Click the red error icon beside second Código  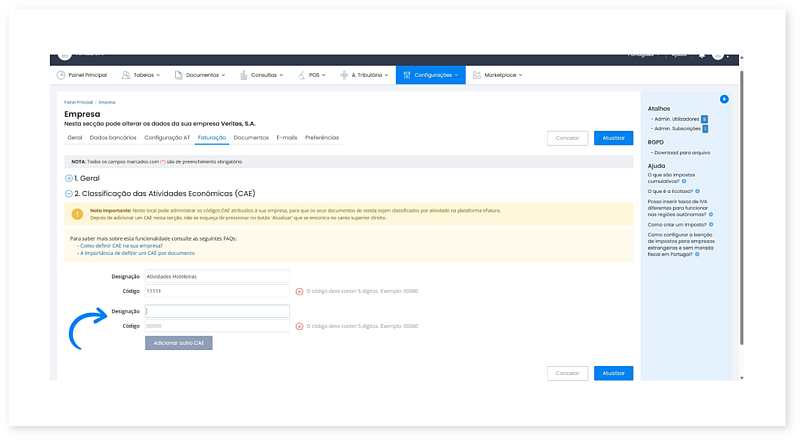[299, 326]
